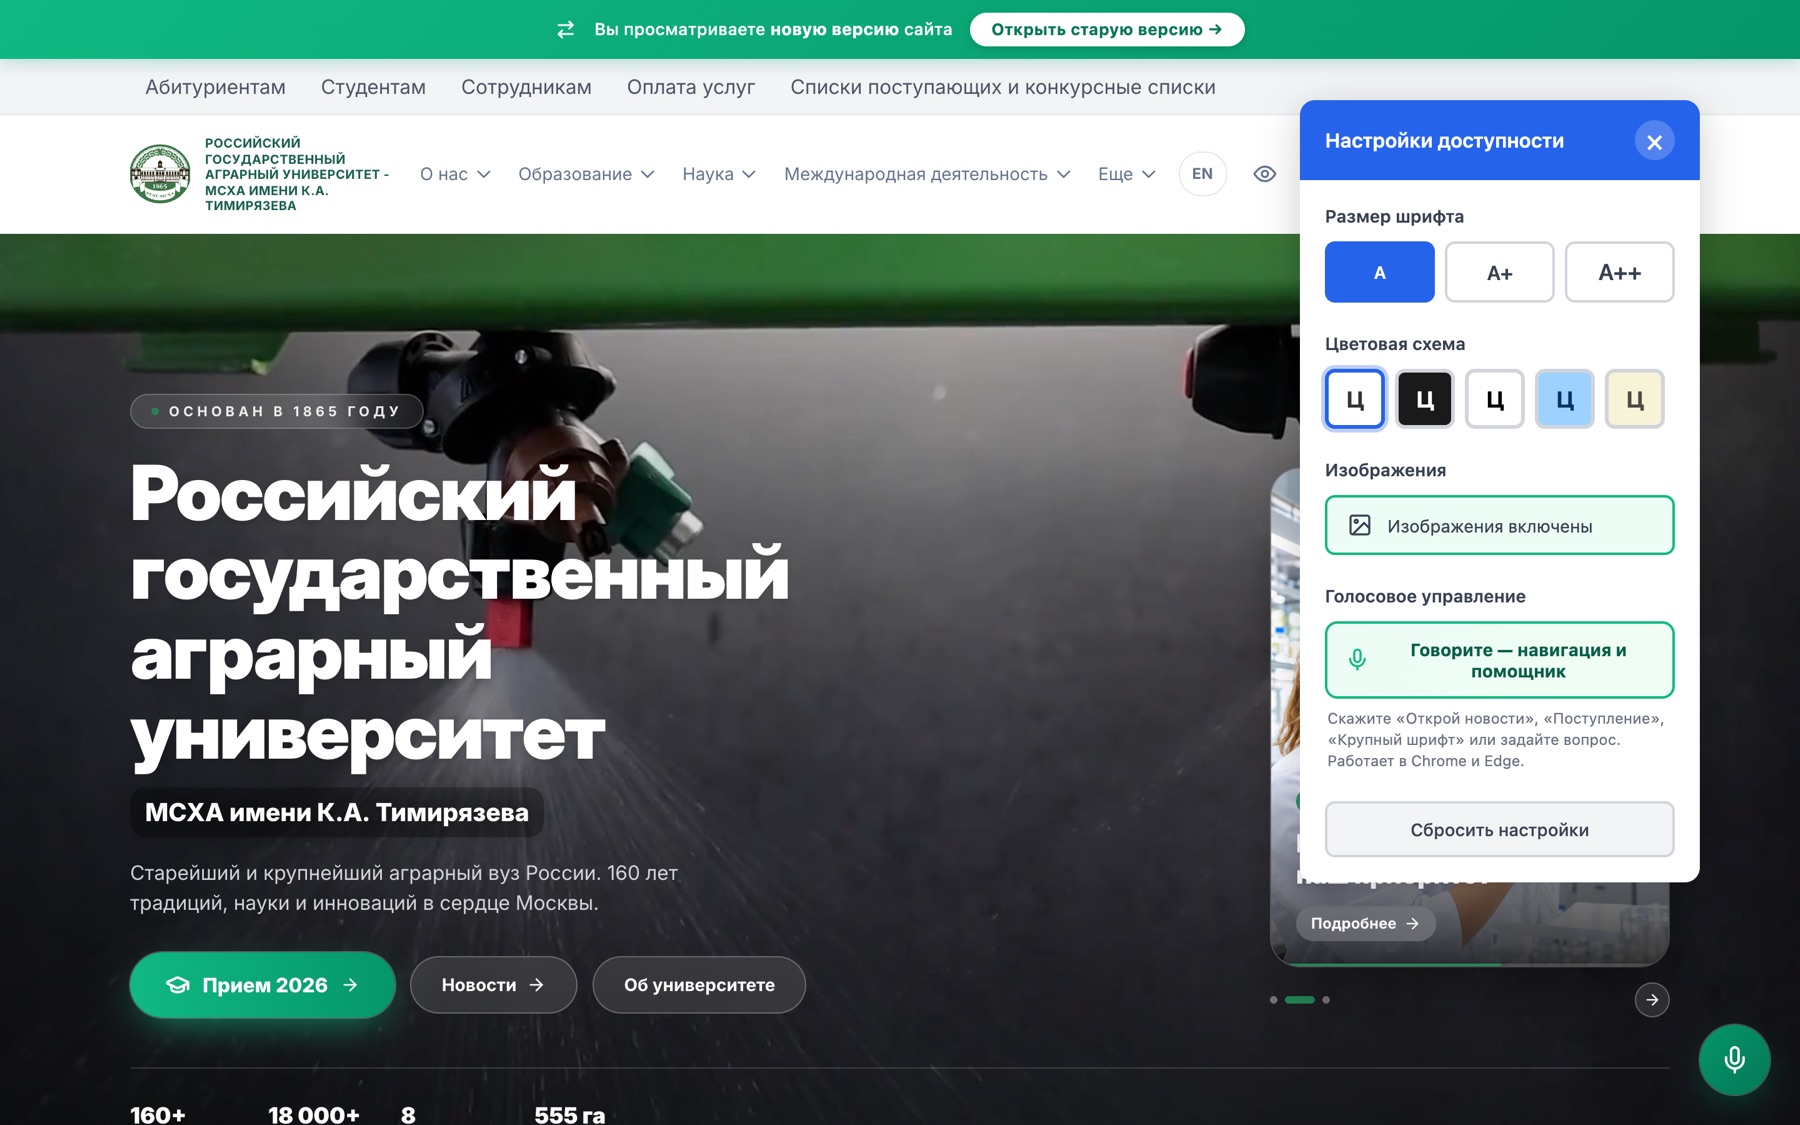Screen dimensions: 1800x1125
Task: Open Списки поступающих и конкурсные списки
Action: tap(1003, 87)
